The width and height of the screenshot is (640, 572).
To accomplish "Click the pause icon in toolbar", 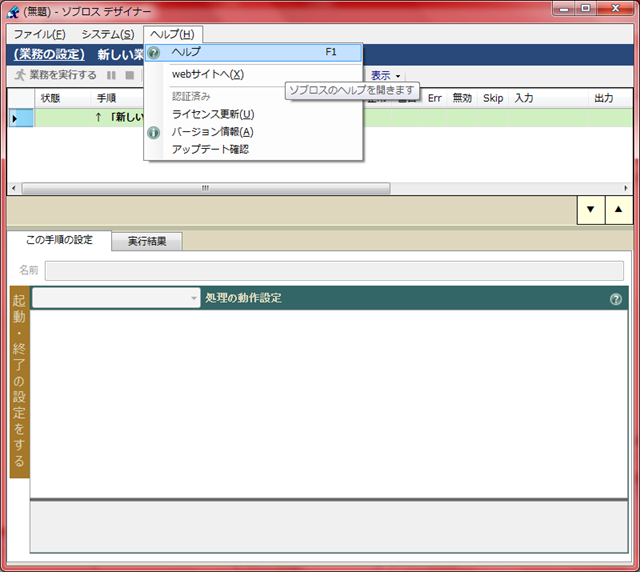I will click(111, 75).
